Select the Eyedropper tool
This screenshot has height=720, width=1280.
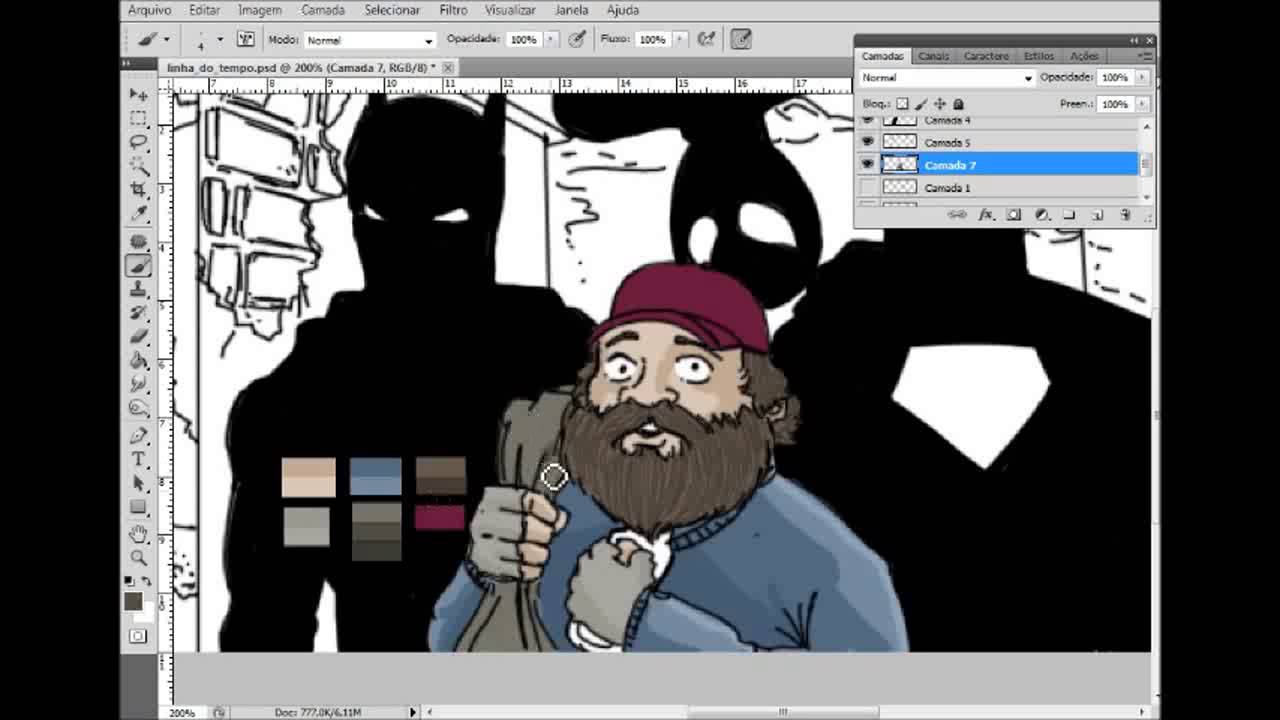138,214
